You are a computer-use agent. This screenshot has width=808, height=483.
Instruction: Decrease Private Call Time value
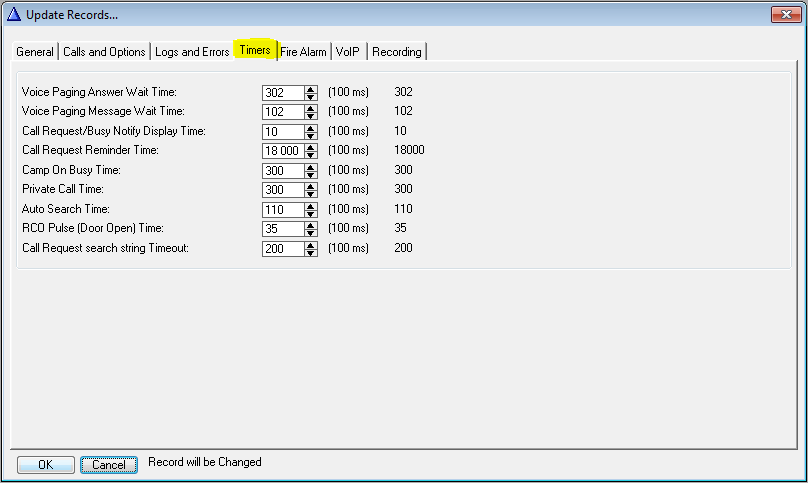(x=311, y=193)
